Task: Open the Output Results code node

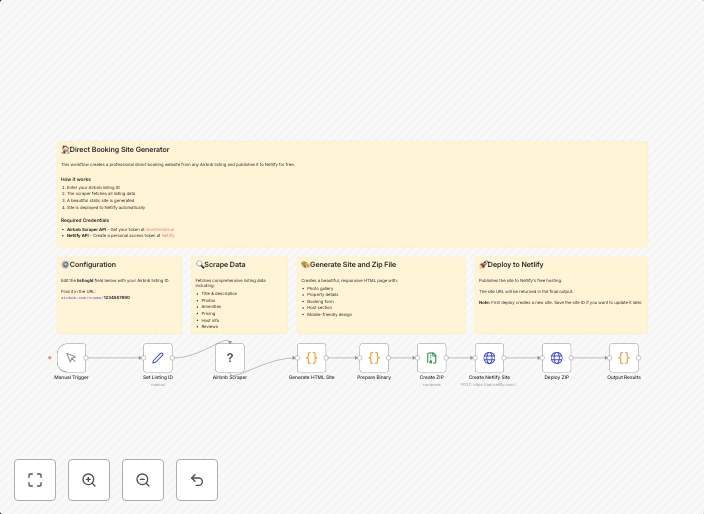Action: coord(624,358)
